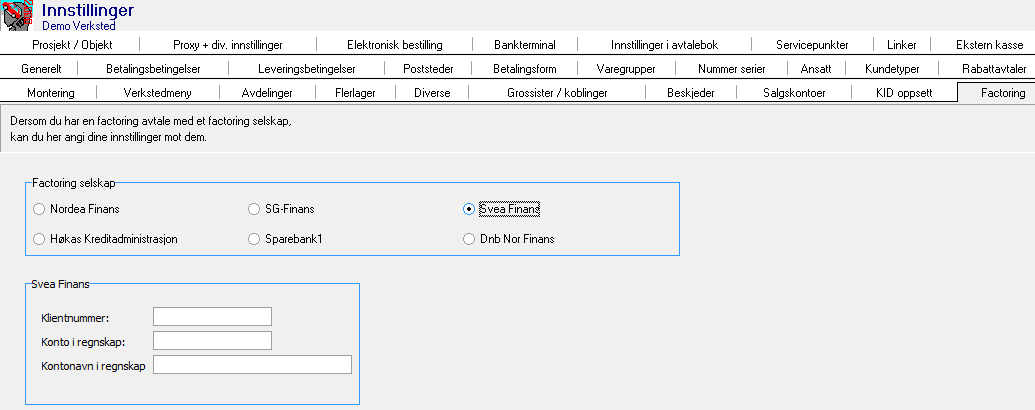Click the Innstillinger app logo icon
The height and width of the screenshot is (410, 1035).
[x=18, y=15]
